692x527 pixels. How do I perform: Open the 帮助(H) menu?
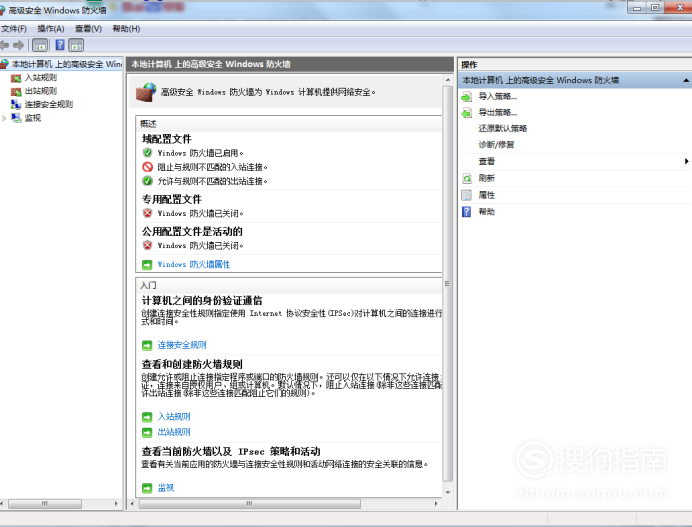click(126, 29)
